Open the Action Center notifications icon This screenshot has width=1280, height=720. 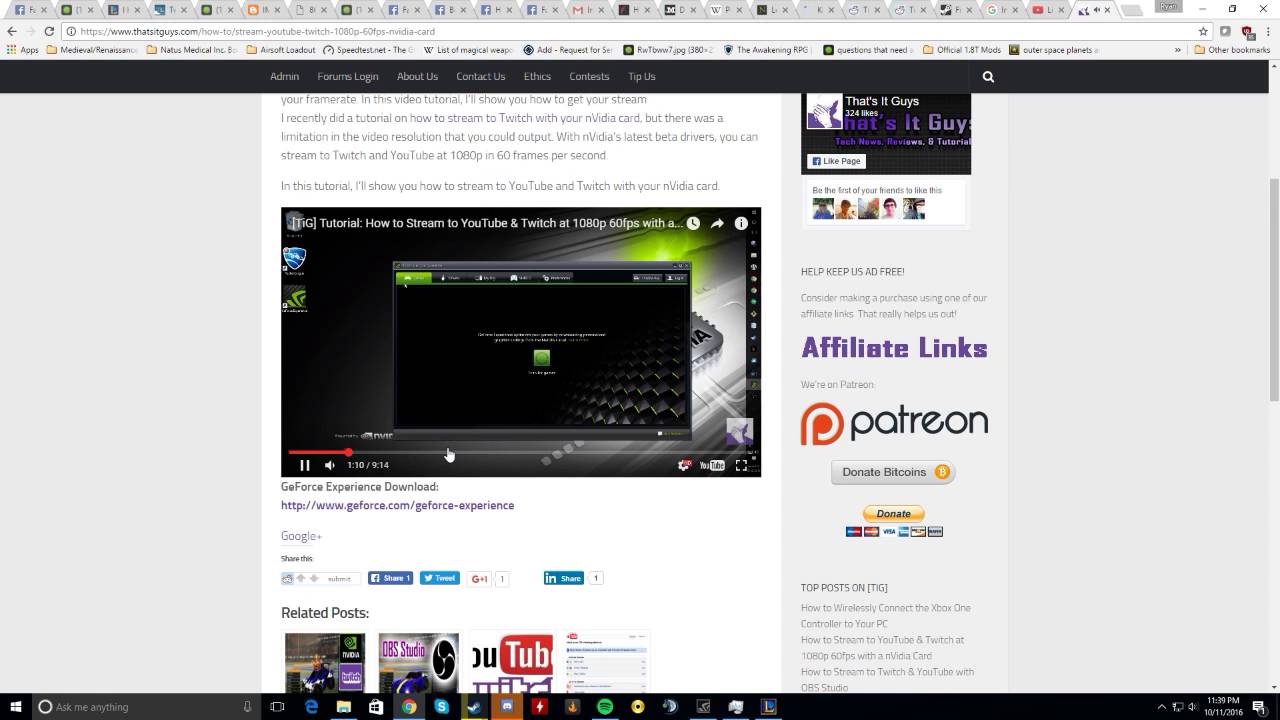[x=1258, y=707]
